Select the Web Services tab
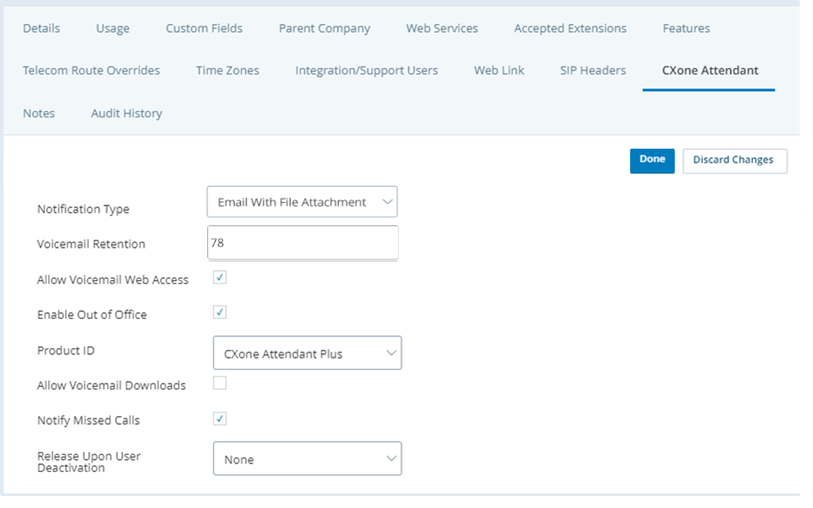The width and height of the screenshot is (813, 508). (x=442, y=29)
